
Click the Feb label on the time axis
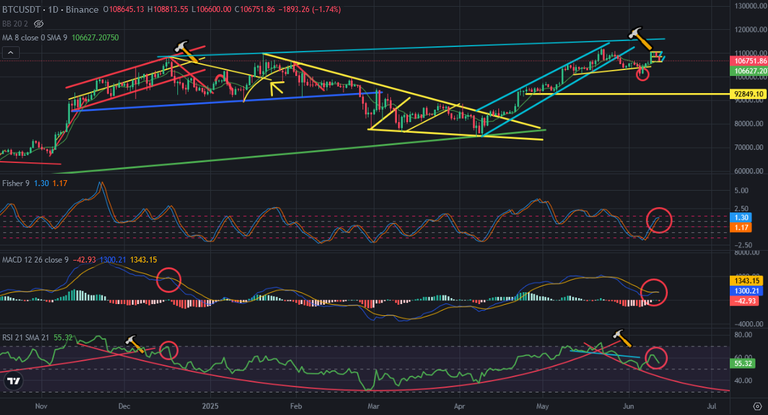(295, 406)
